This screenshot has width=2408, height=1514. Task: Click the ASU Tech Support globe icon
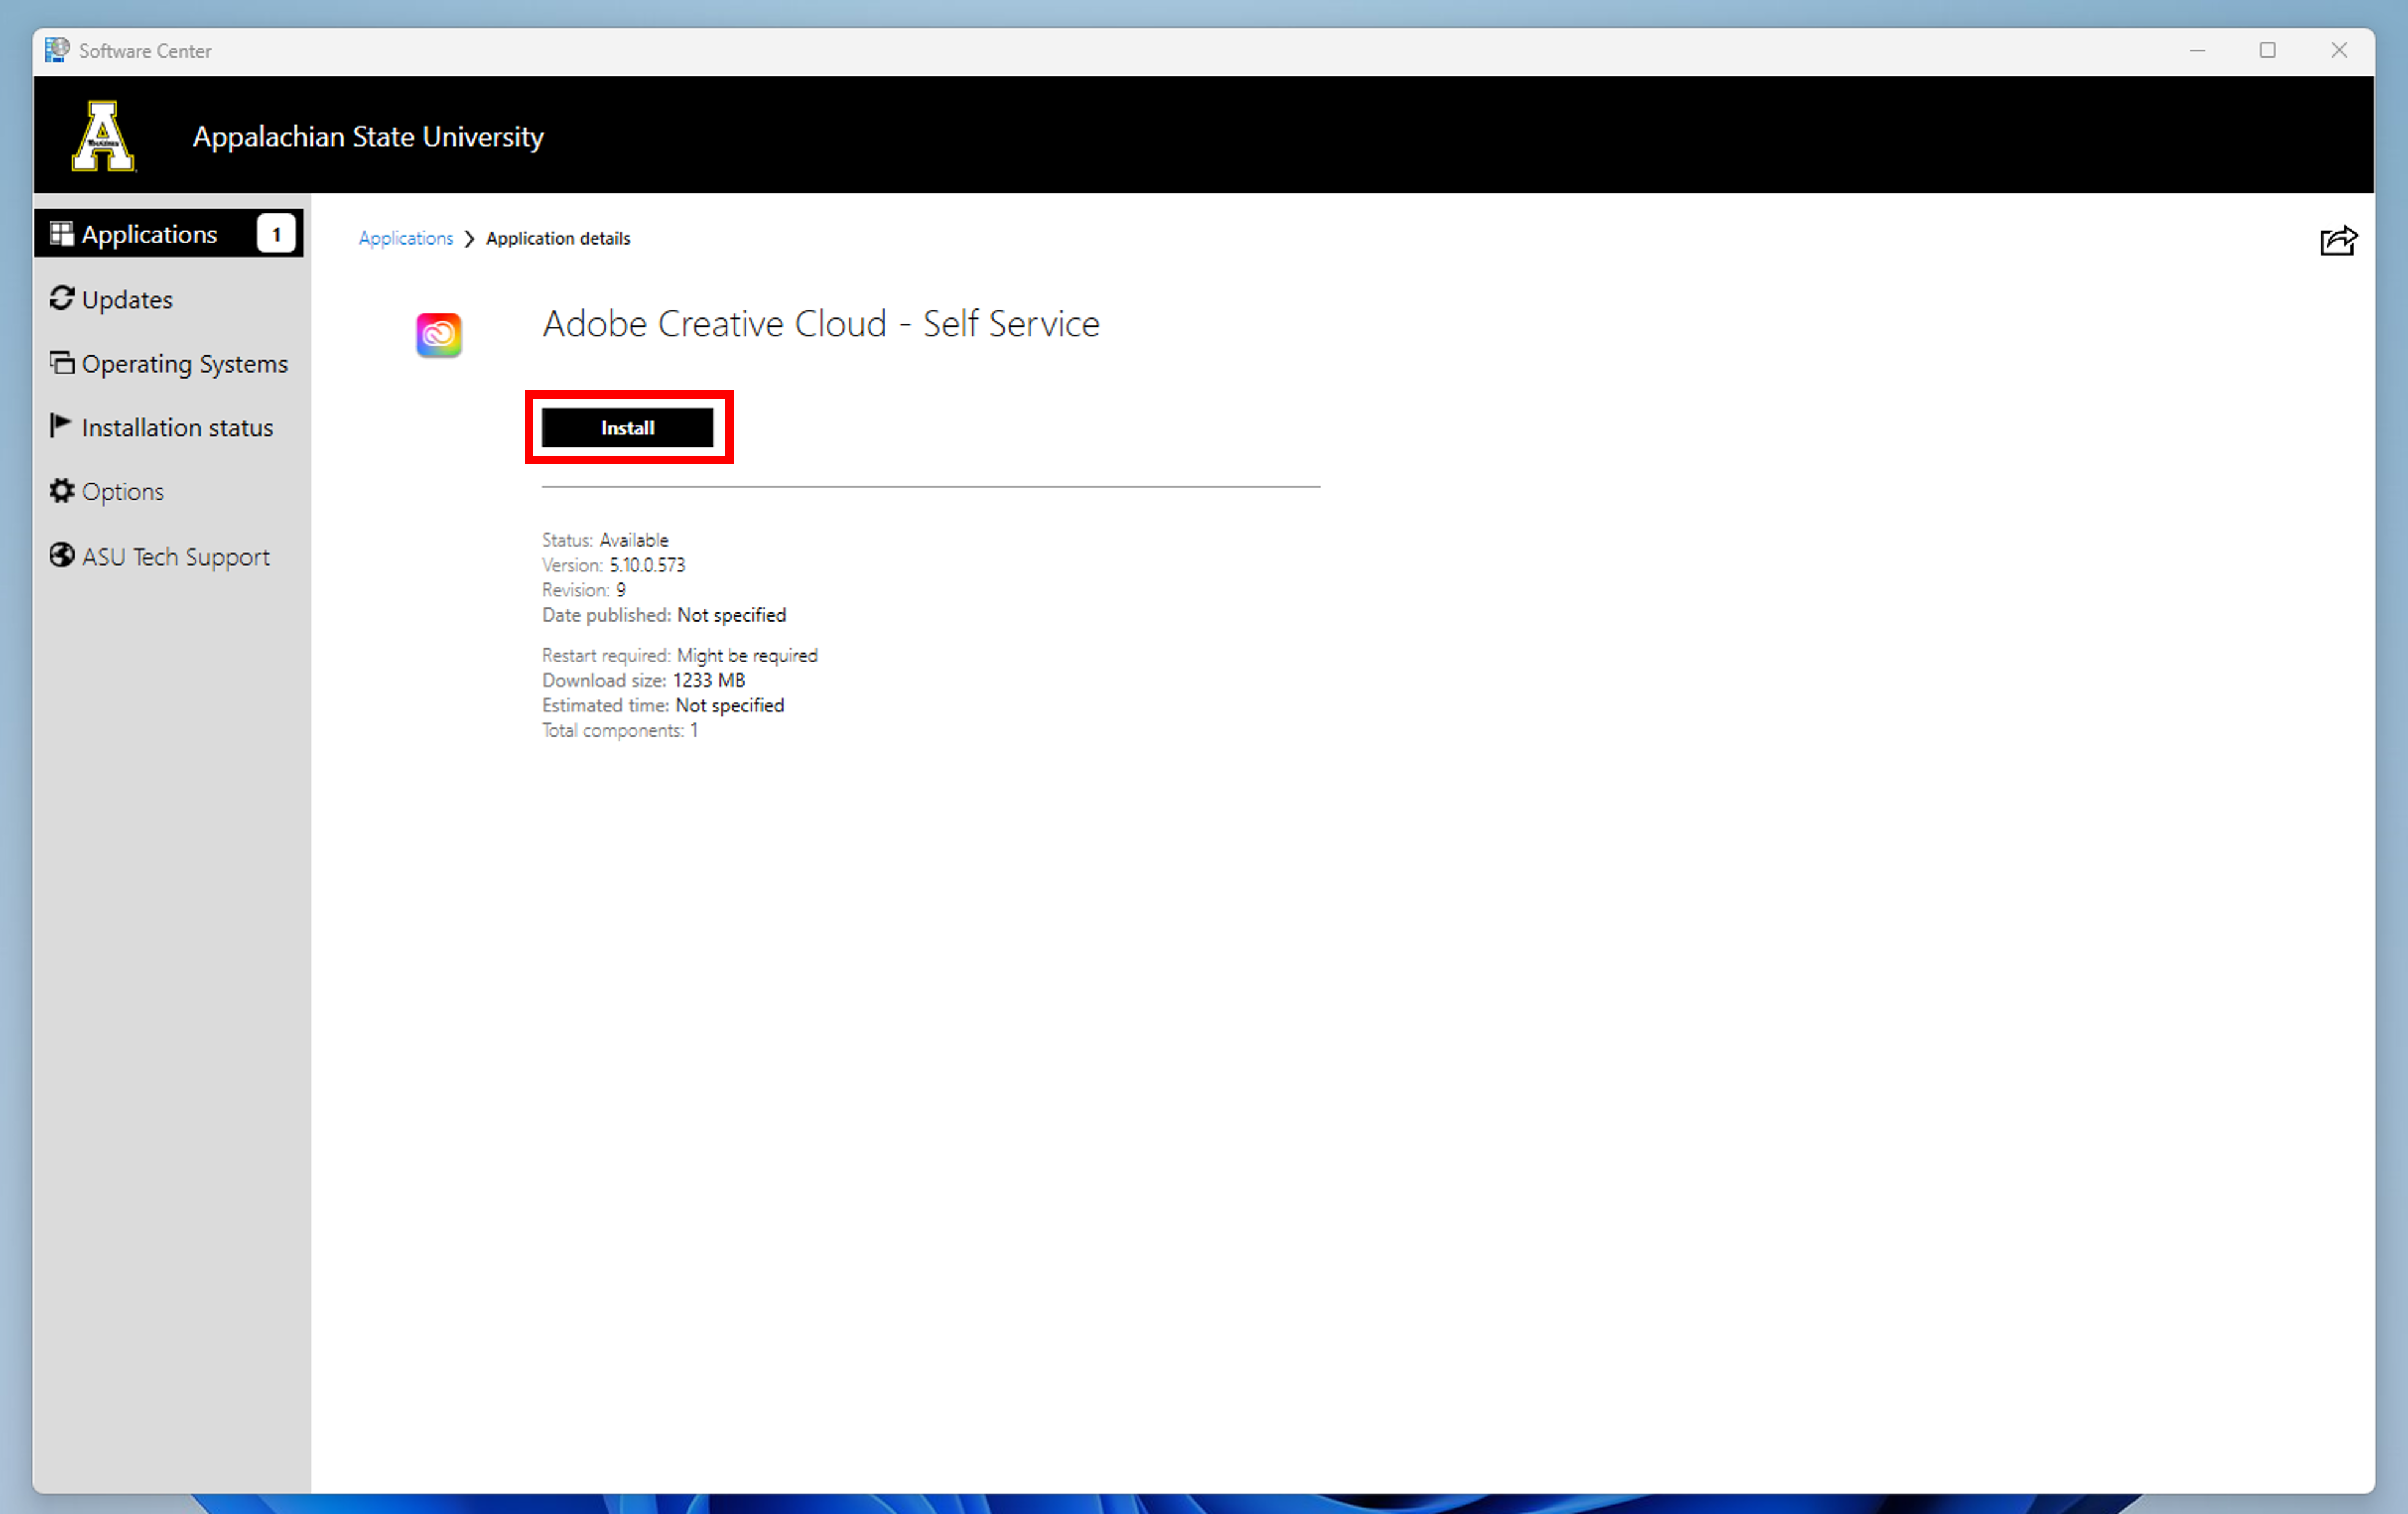[x=62, y=555]
